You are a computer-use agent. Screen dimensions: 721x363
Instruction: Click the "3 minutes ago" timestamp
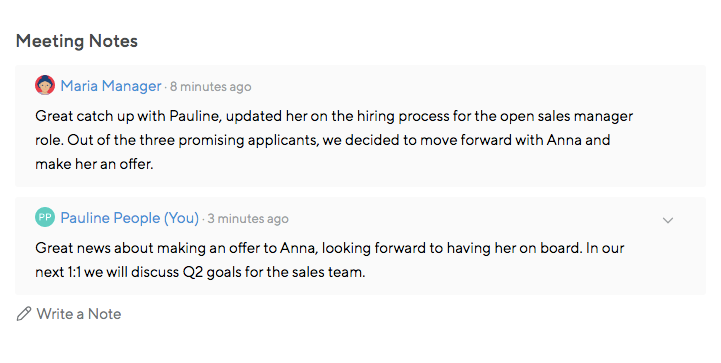(248, 219)
